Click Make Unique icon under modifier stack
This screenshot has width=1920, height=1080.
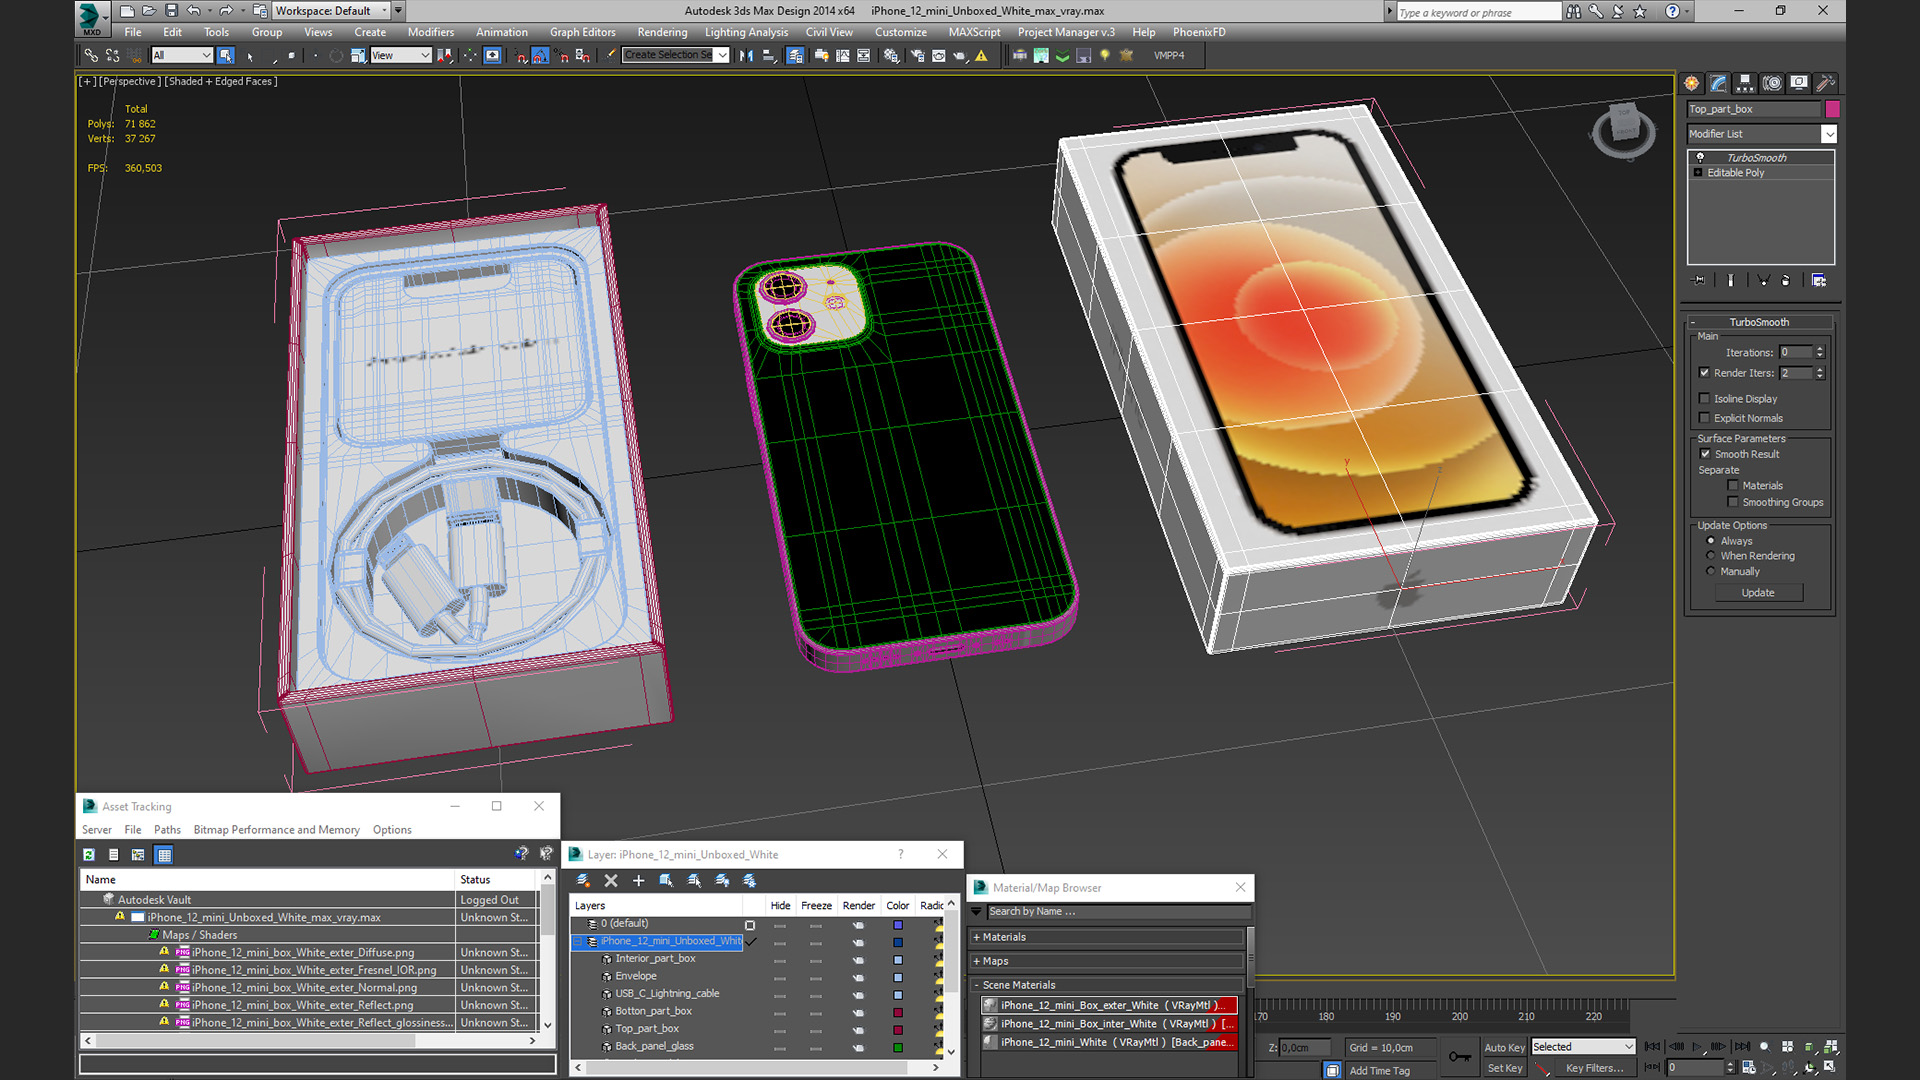click(1763, 281)
